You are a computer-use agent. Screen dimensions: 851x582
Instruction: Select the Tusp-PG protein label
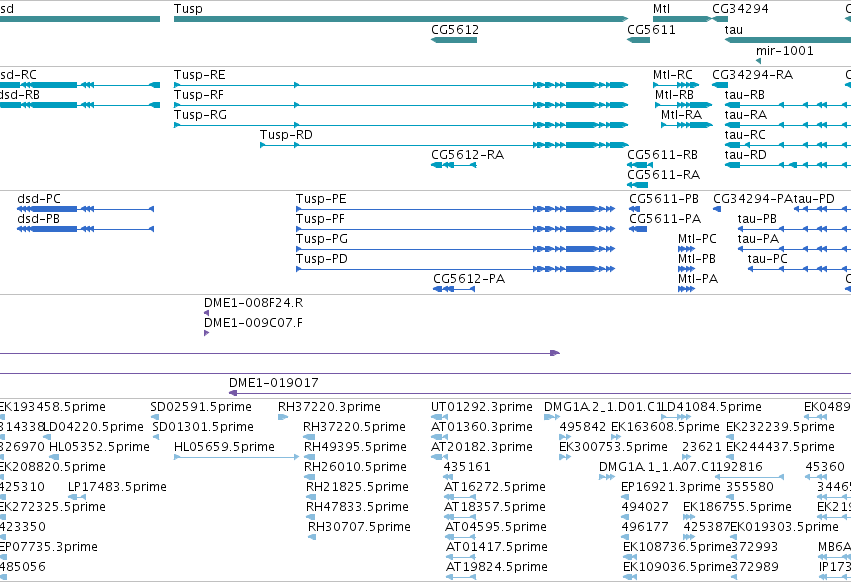click(x=322, y=239)
